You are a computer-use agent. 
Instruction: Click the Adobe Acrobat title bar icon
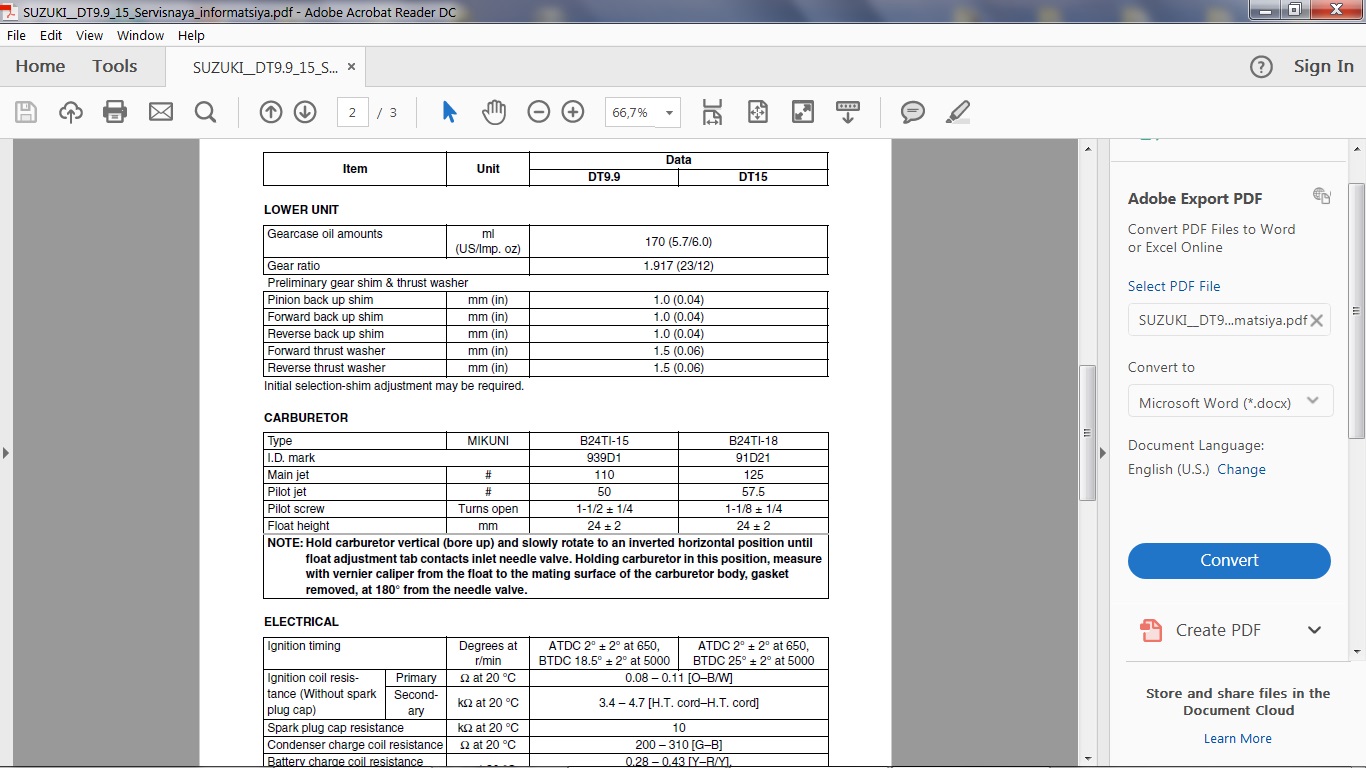[x=11, y=11]
